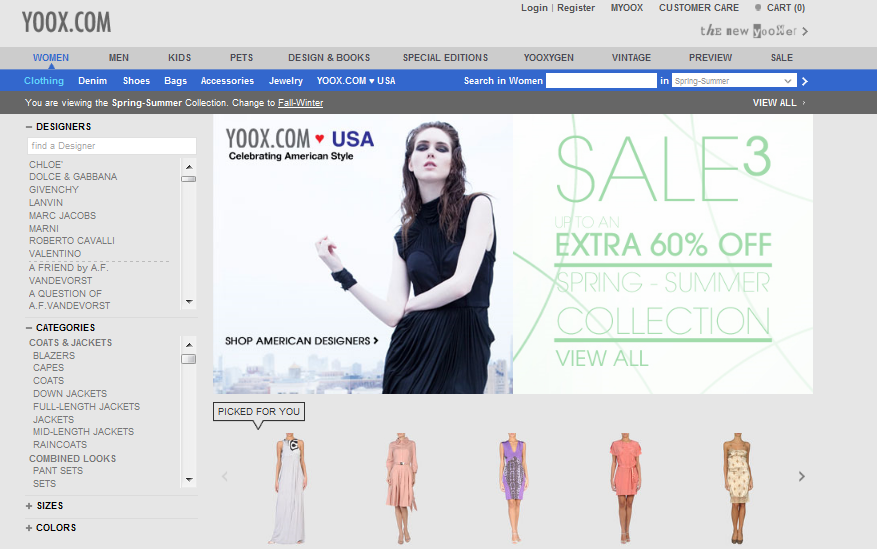
Task: Open the VINTAGE tab
Action: [x=631, y=58]
